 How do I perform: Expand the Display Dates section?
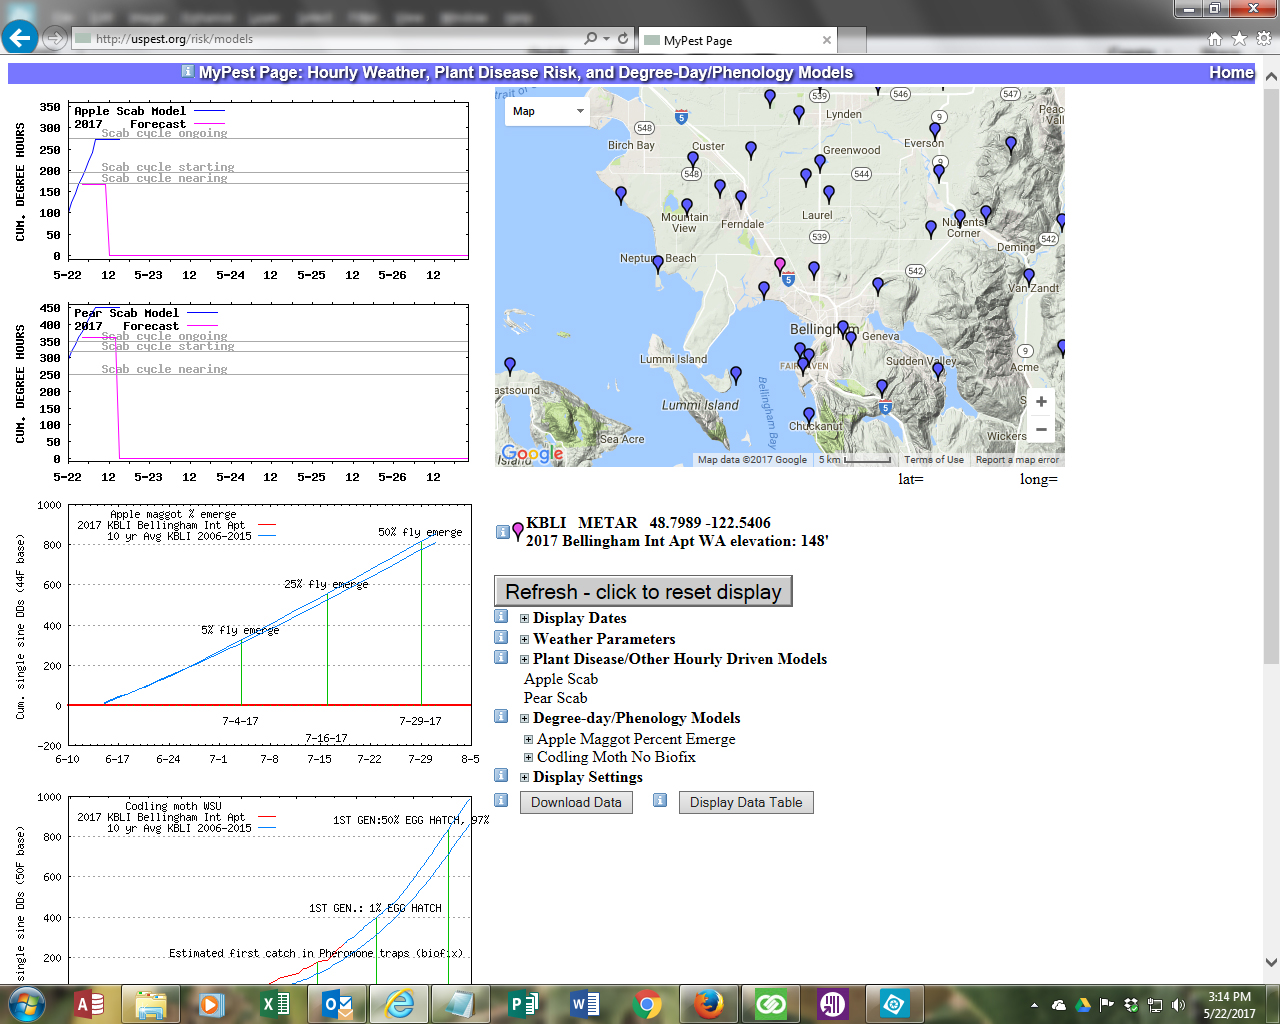point(524,618)
